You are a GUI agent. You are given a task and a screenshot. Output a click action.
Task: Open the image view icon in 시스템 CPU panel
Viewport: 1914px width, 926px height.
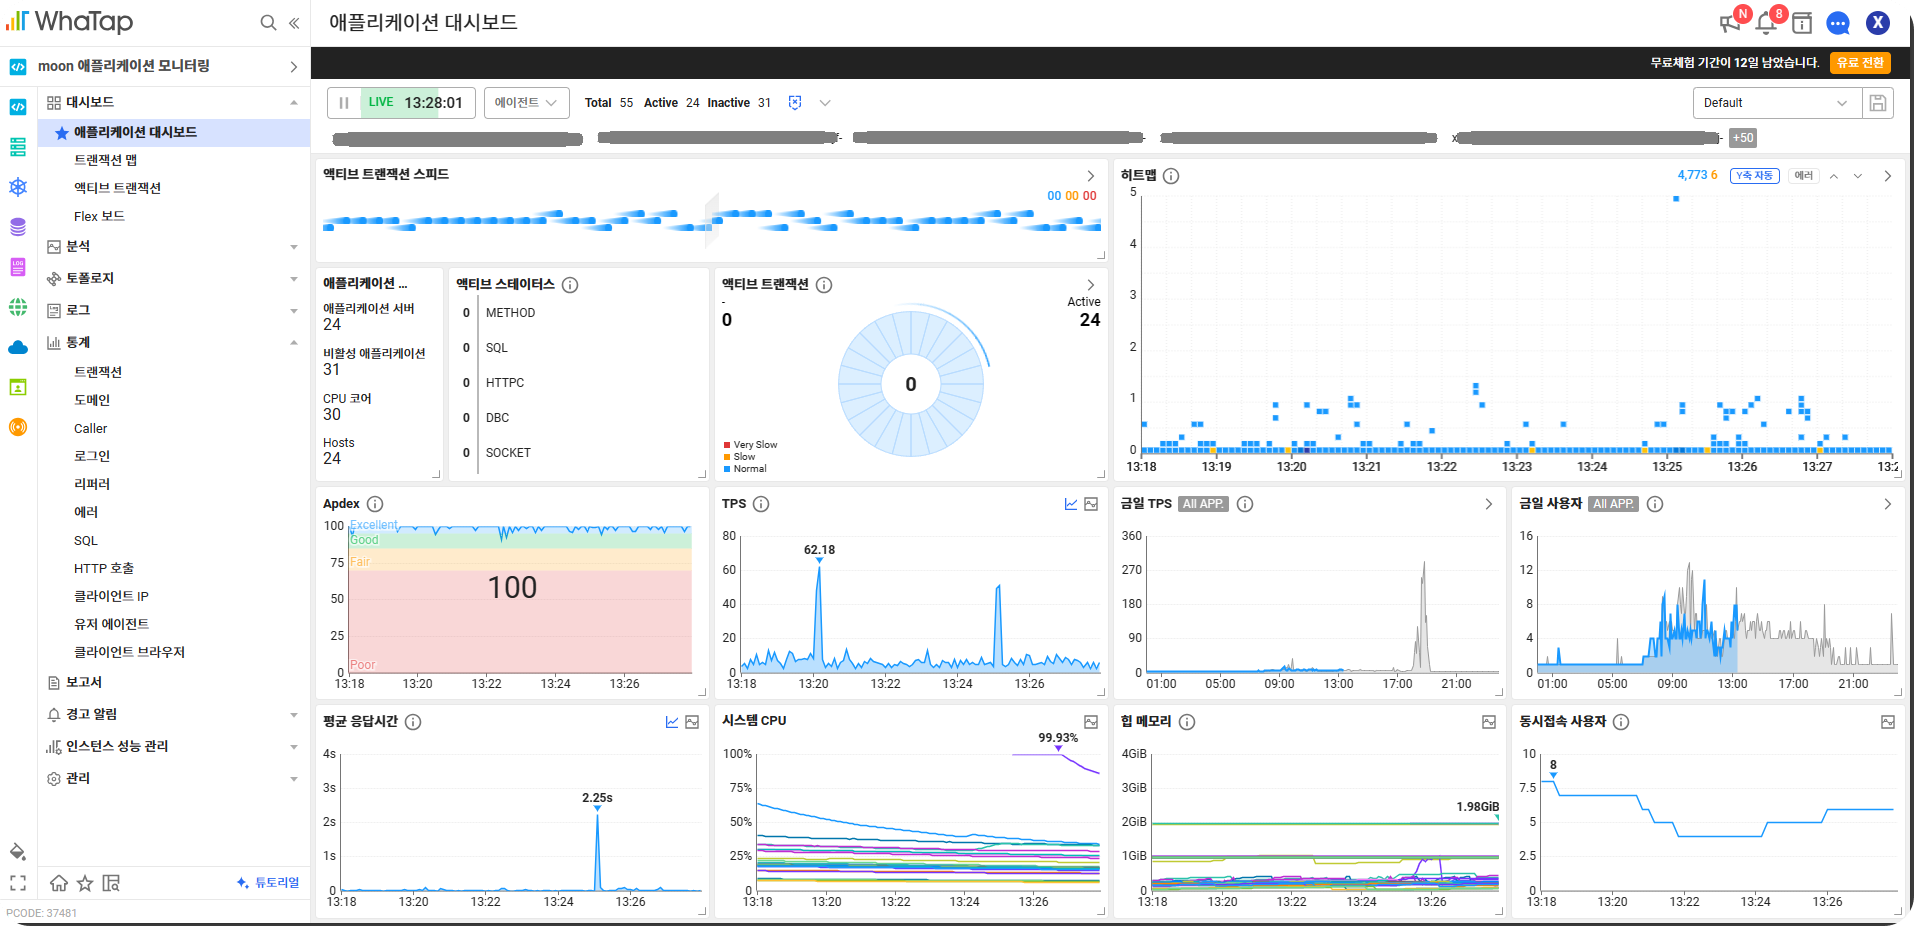click(1091, 722)
